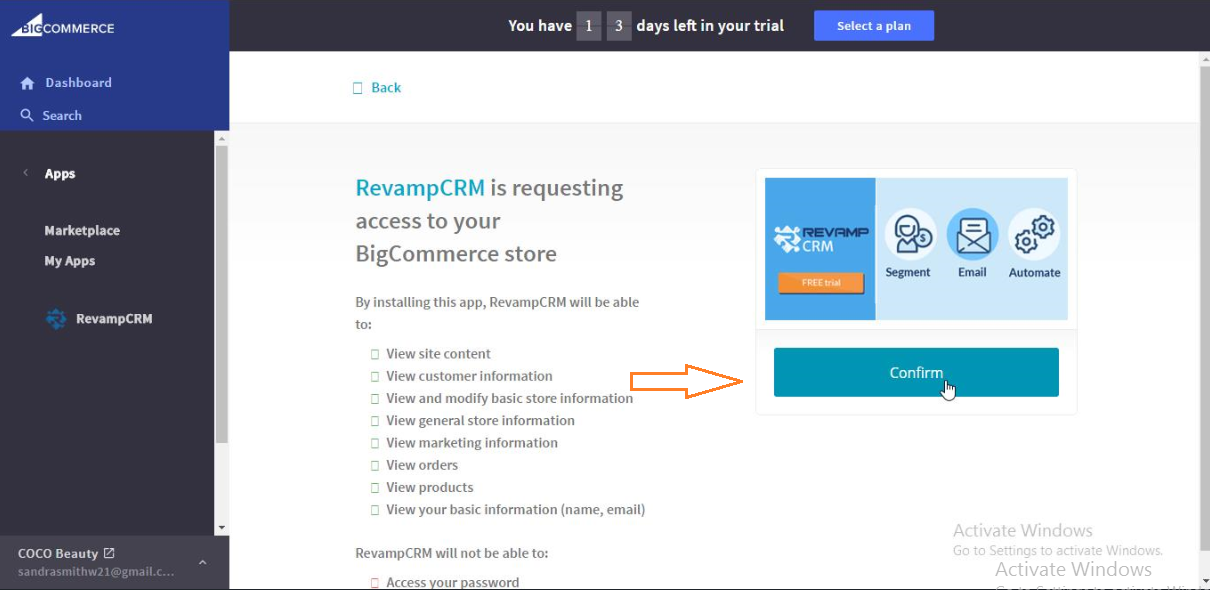The width and height of the screenshot is (1210, 590).
Task: Click the FREE trial orange badge
Action: point(820,283)
